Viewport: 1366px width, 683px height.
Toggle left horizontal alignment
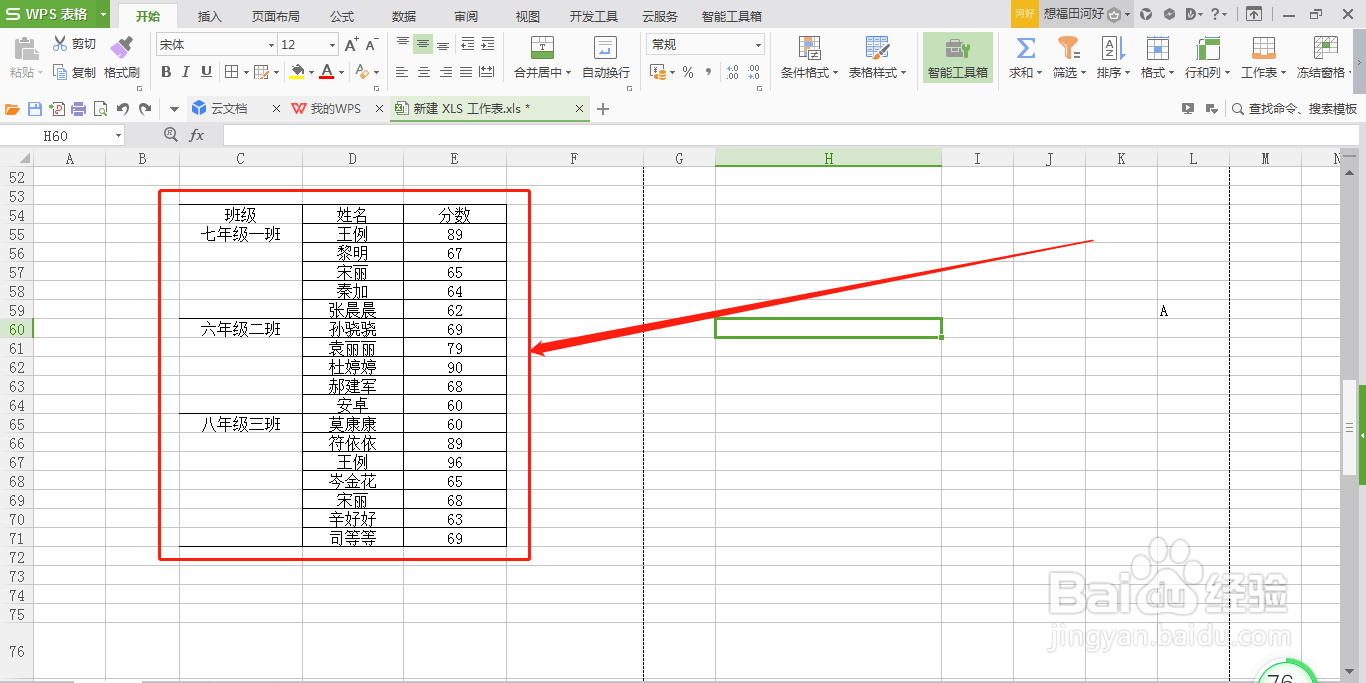point(402,72)
